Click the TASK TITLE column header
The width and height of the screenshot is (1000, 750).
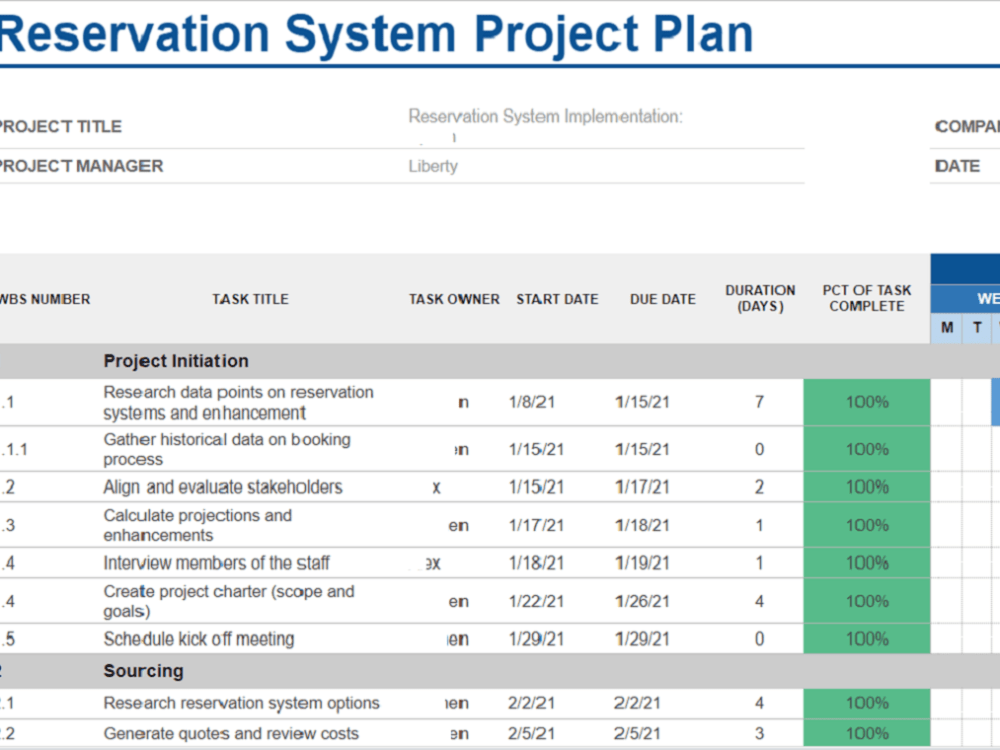pyautogui.click(x=250, y=299)
